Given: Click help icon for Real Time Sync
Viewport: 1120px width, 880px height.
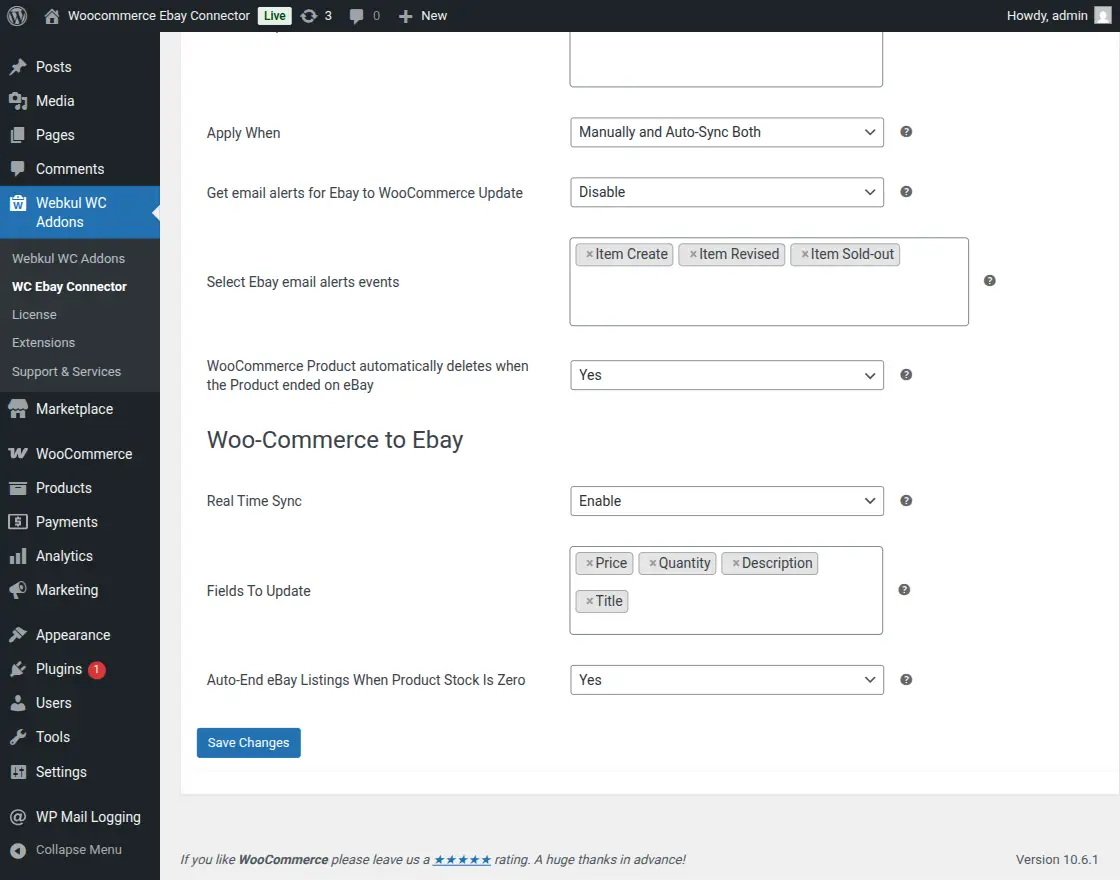Looking at the screenshot, I should [x=906, y=501].
